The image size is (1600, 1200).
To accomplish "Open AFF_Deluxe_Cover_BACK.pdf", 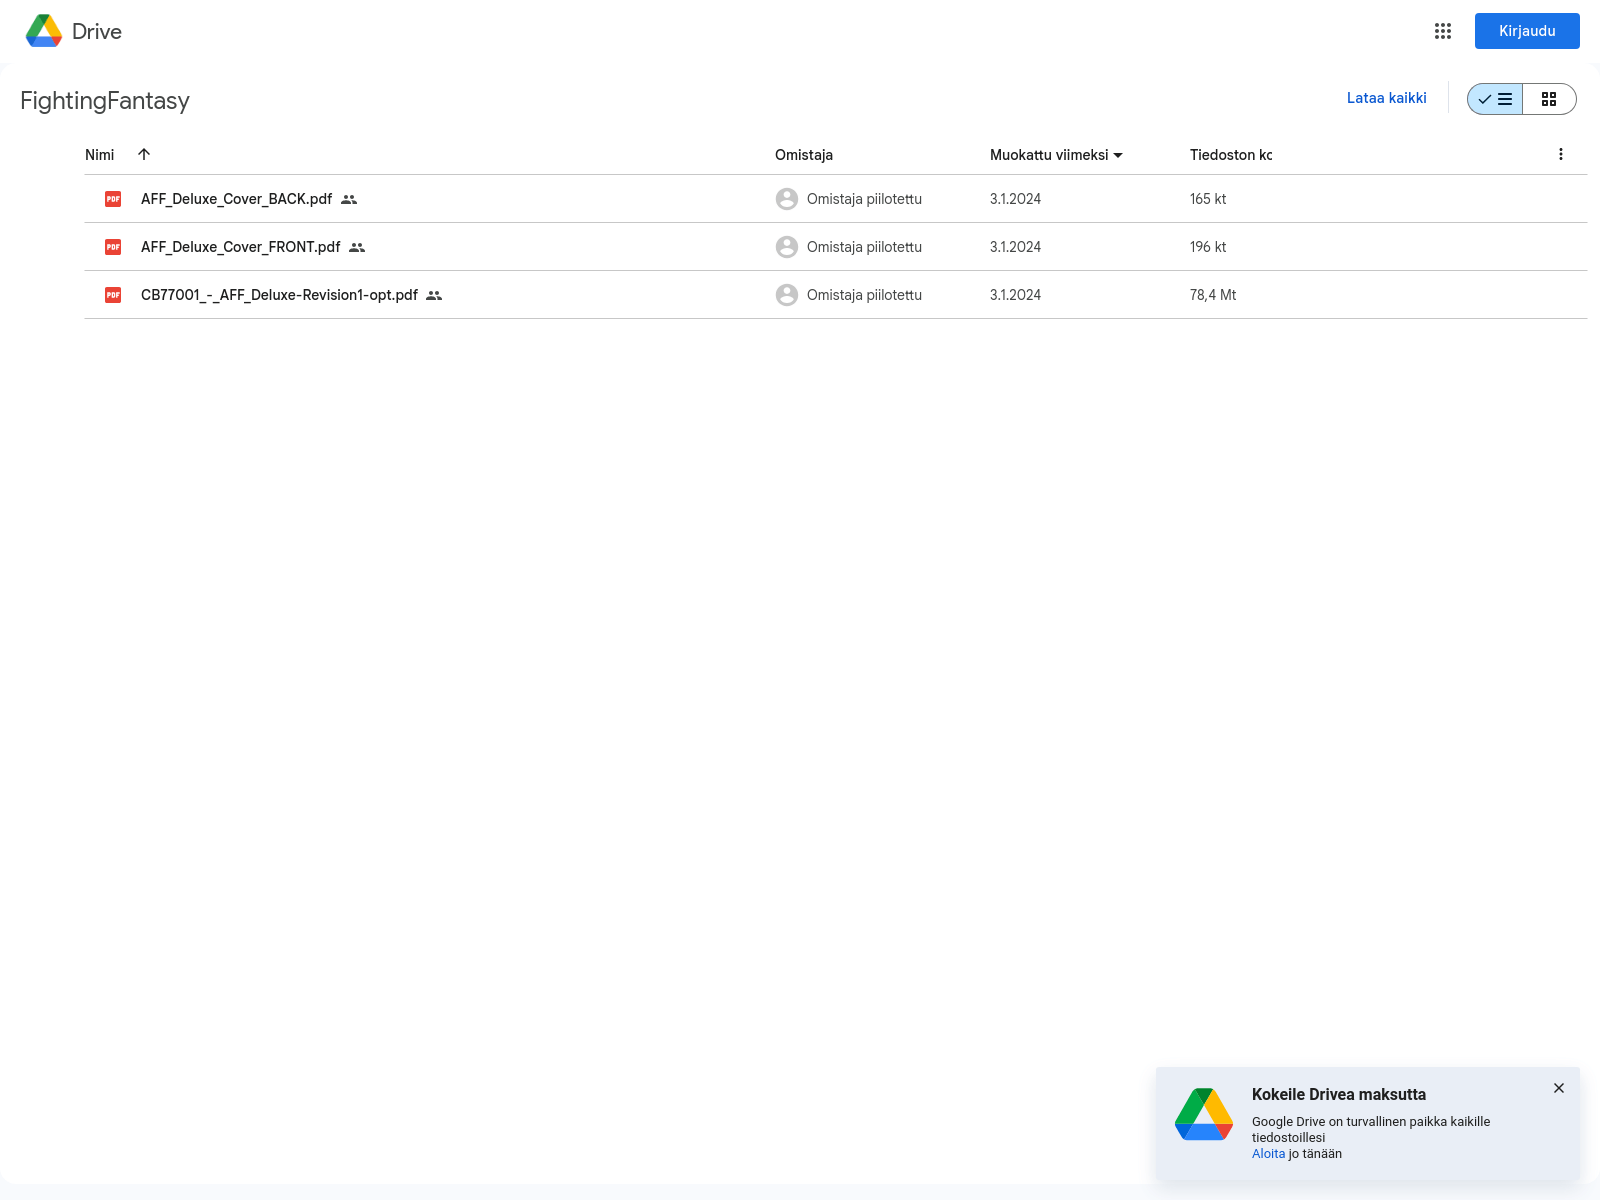I will (x=236, y=199).
